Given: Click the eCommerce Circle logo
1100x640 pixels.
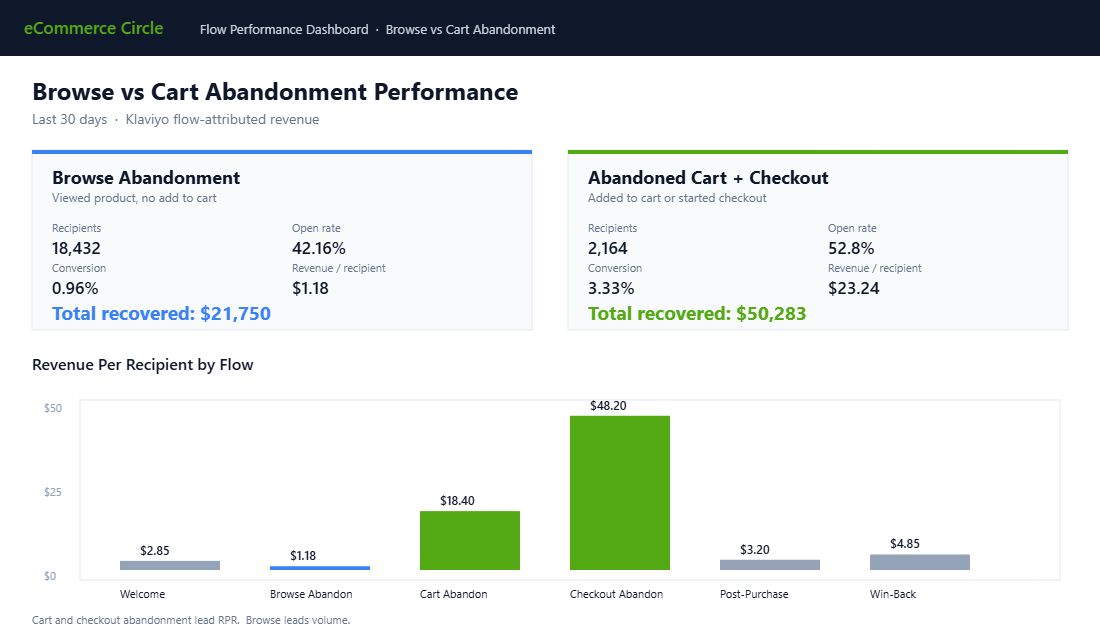Looking at the screenshot, I should click(x=93, y=28).
